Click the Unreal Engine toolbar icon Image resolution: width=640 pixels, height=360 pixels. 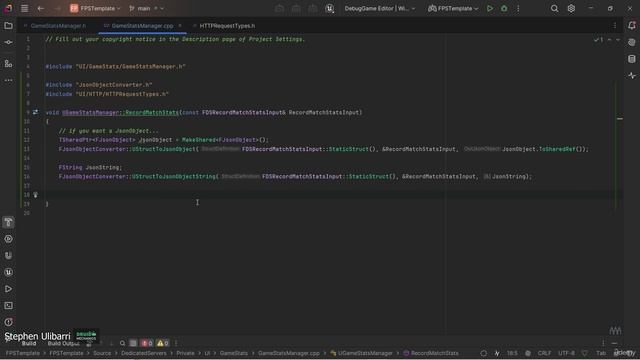pyautogui.click(x=330, y=8)
